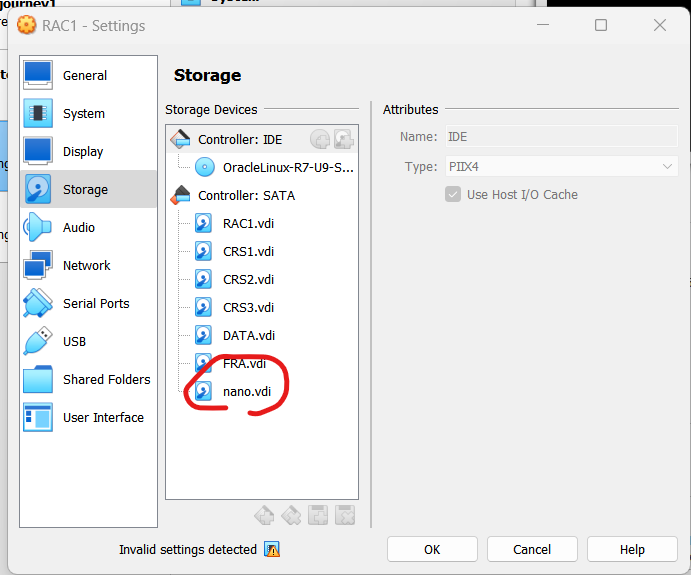This screenshot has height=575, width=691.
Task: Click the 'Invalid settings detected' text
Action: tap(188, 549)
